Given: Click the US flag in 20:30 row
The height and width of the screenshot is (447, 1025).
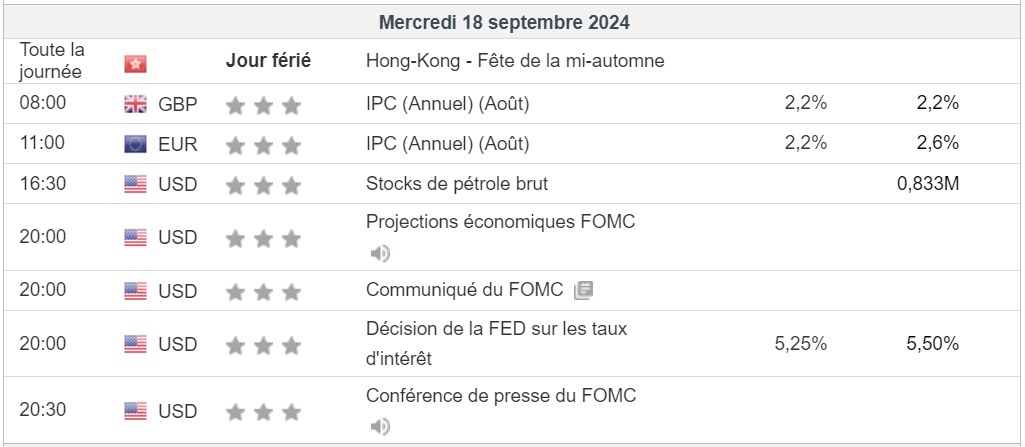Looking at the screenshot, I should coord(135,411).
